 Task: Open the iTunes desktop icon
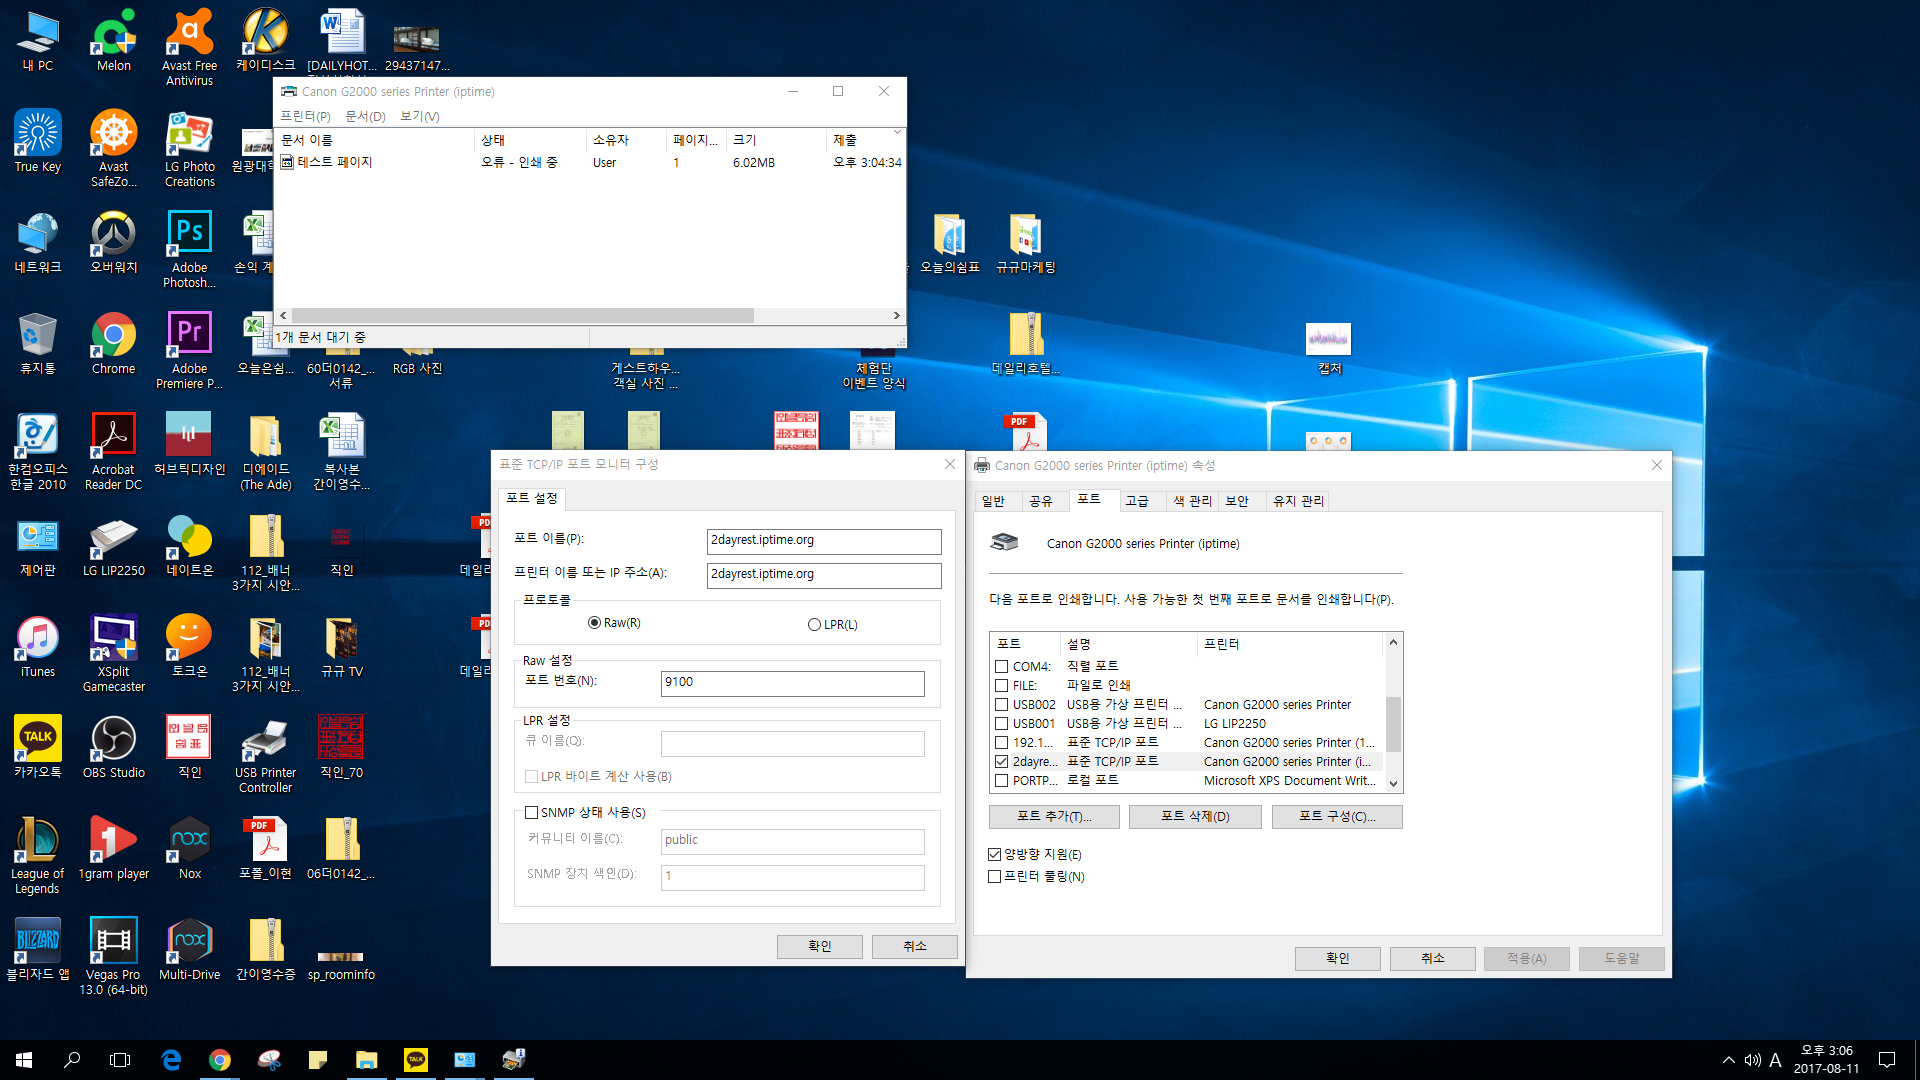38,646
